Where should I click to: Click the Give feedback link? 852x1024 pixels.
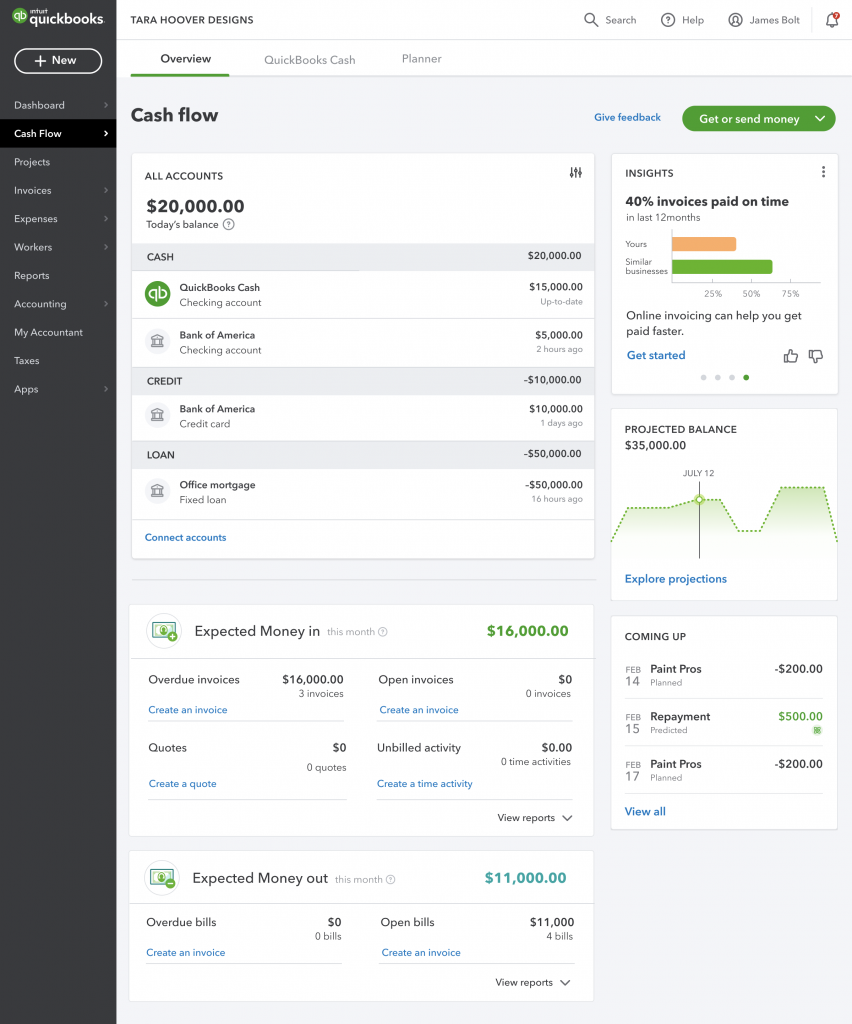627,118
